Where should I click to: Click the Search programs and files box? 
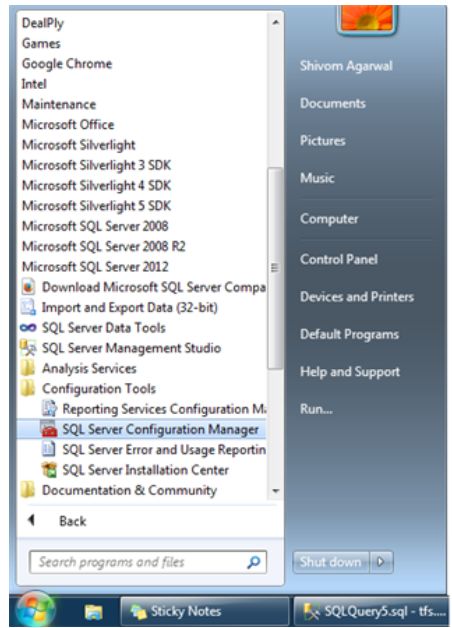[x=148, y=562]
